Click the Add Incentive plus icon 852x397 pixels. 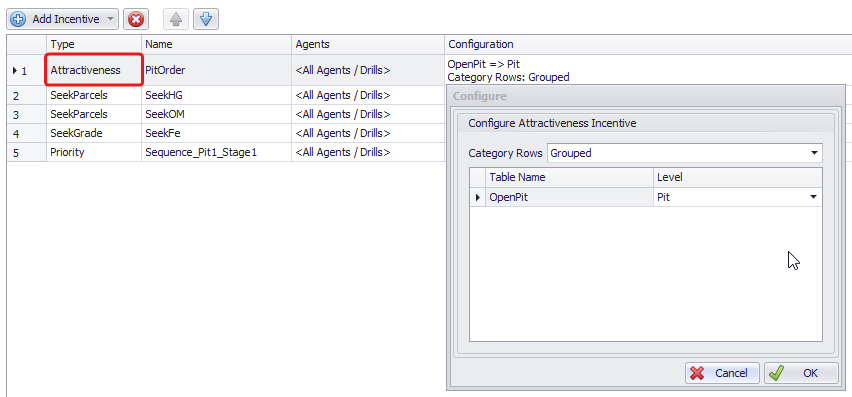tap(17, 20)
